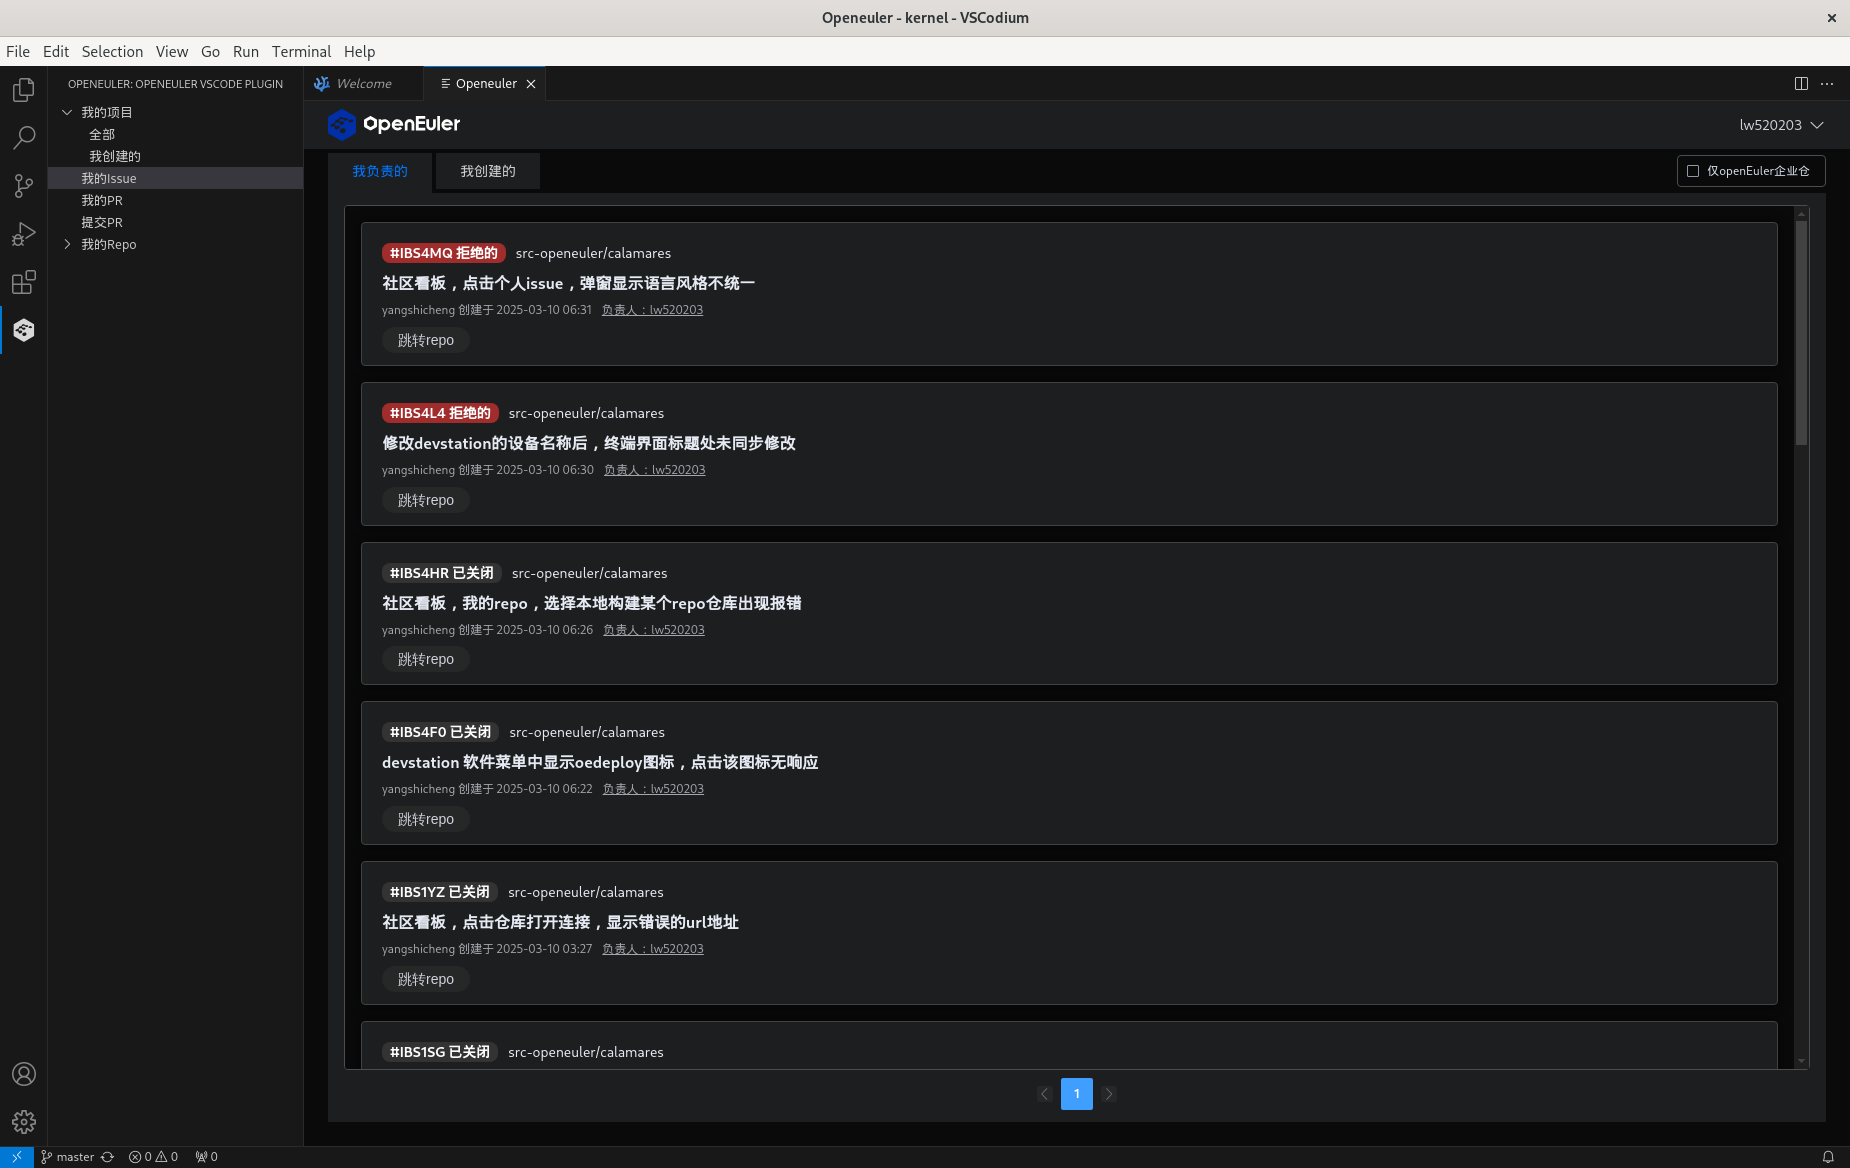Click the synchronize changes icon
The height and width of the screenshot is (1168, 1850).
(x=107, y=1157)
